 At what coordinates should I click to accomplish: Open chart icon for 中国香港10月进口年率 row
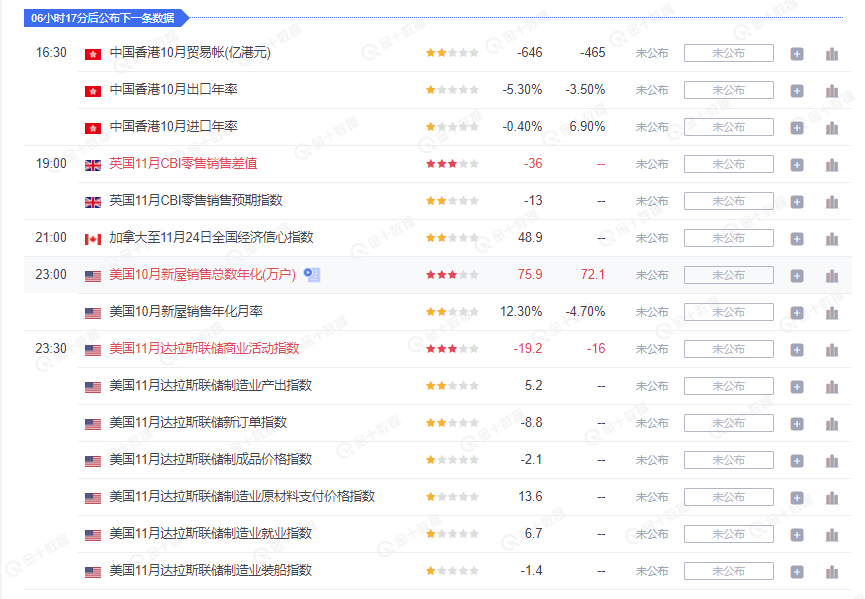pyautogui.click(x=832, y=128)
